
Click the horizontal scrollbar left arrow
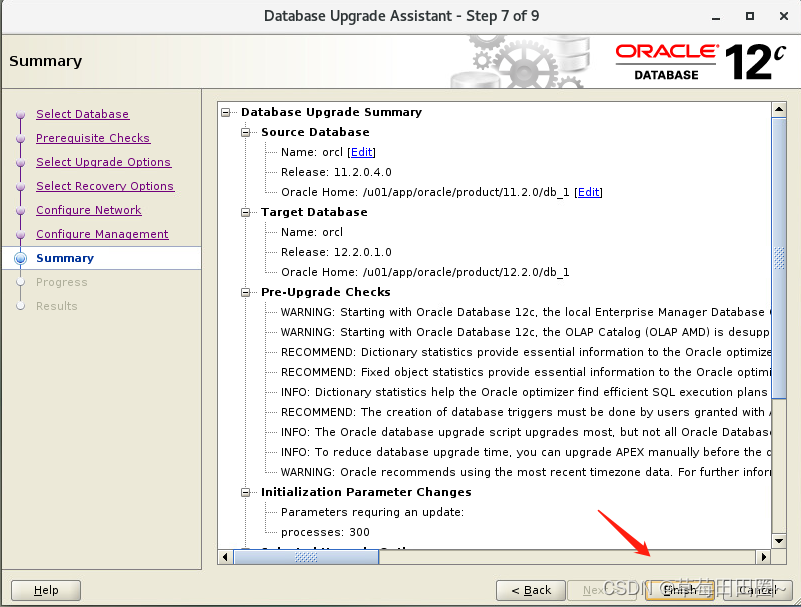225,557
